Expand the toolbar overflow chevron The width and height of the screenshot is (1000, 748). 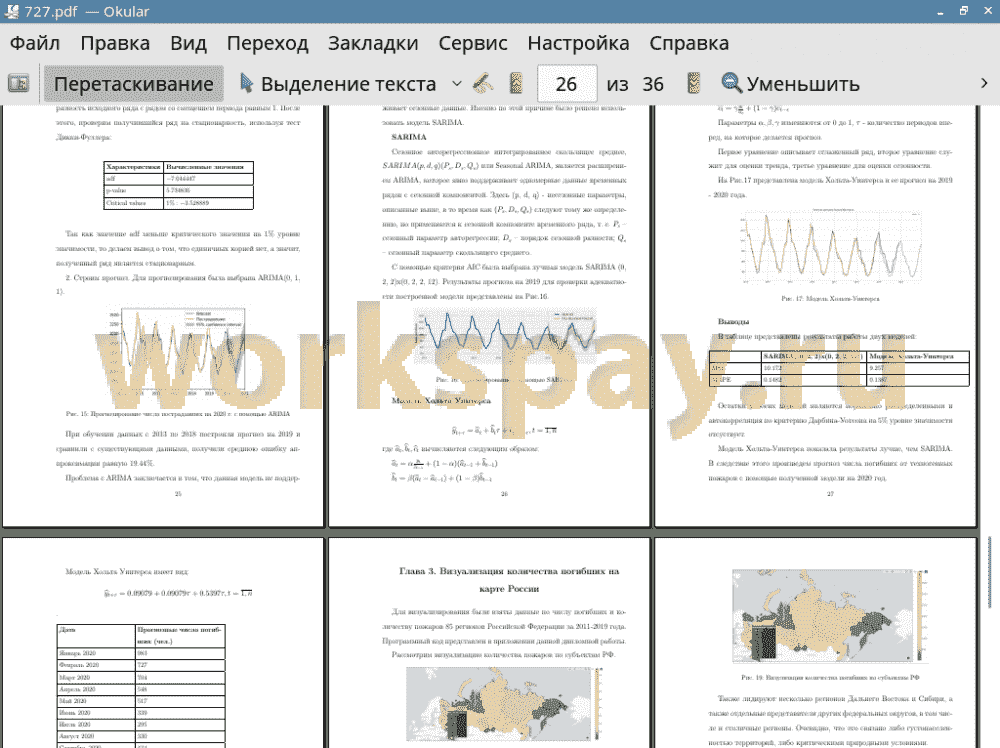[x=984, y=84]
